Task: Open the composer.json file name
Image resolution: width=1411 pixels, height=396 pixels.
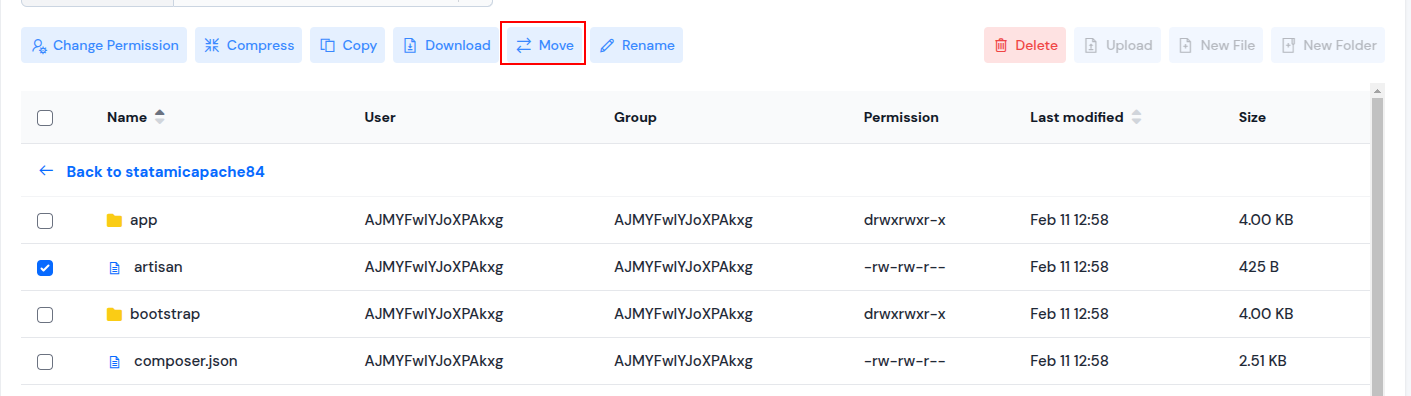Action: point(186,361)
